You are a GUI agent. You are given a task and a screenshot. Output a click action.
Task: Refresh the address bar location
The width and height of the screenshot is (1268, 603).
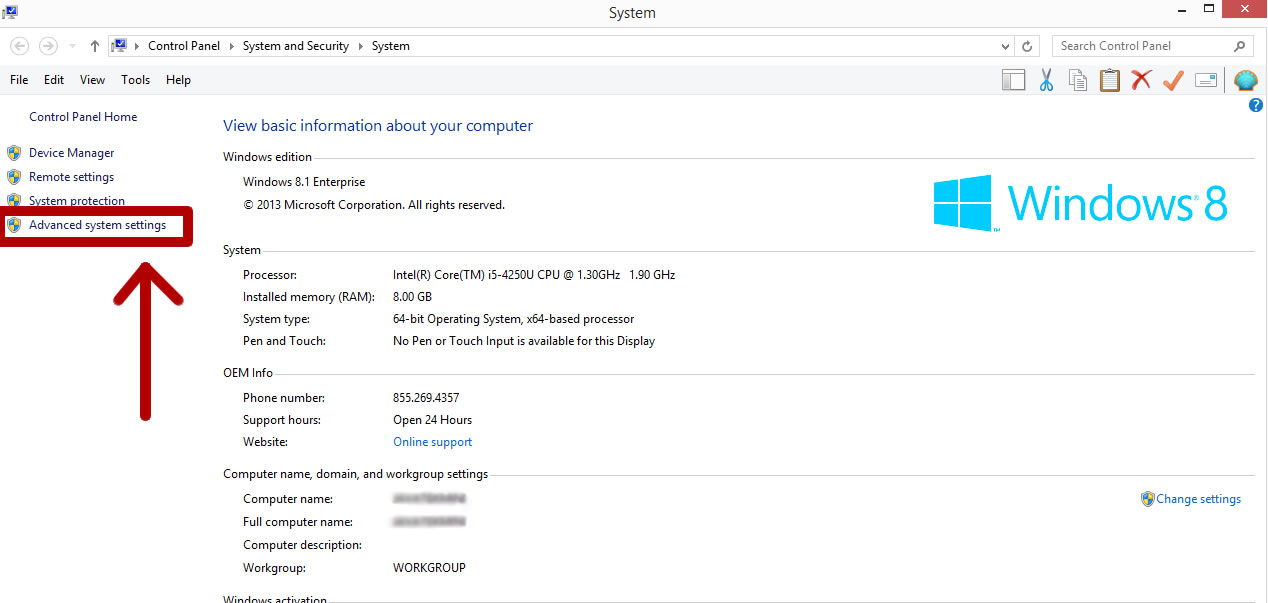(x=1027, y=46)
